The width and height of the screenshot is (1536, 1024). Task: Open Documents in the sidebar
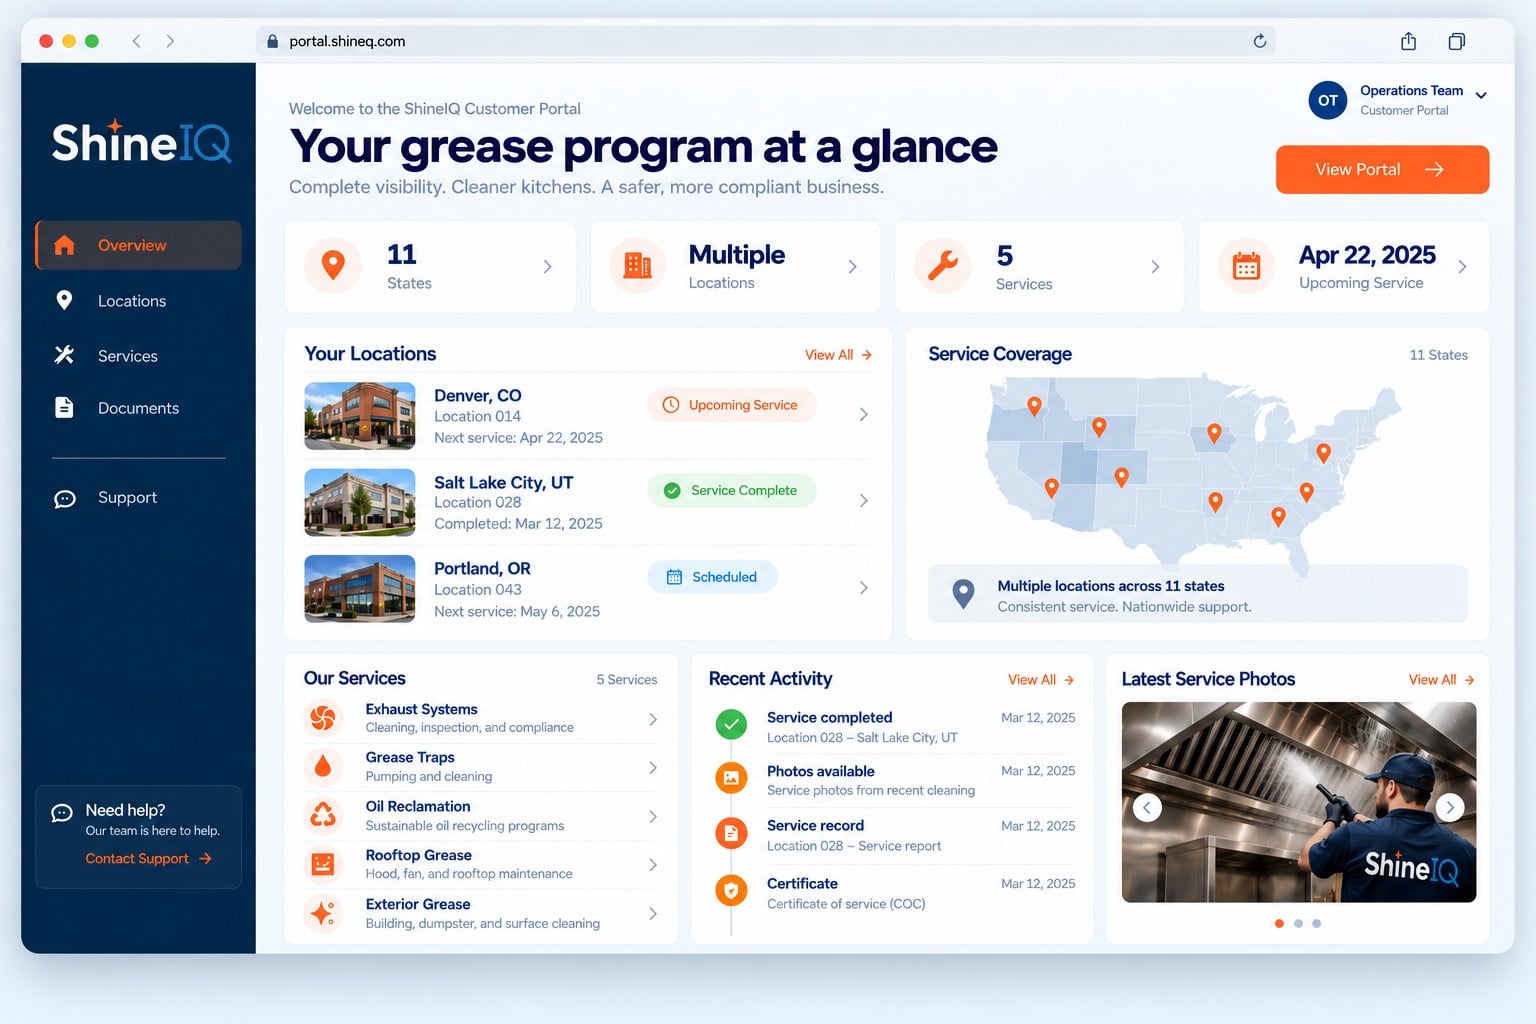coord(138,408)
